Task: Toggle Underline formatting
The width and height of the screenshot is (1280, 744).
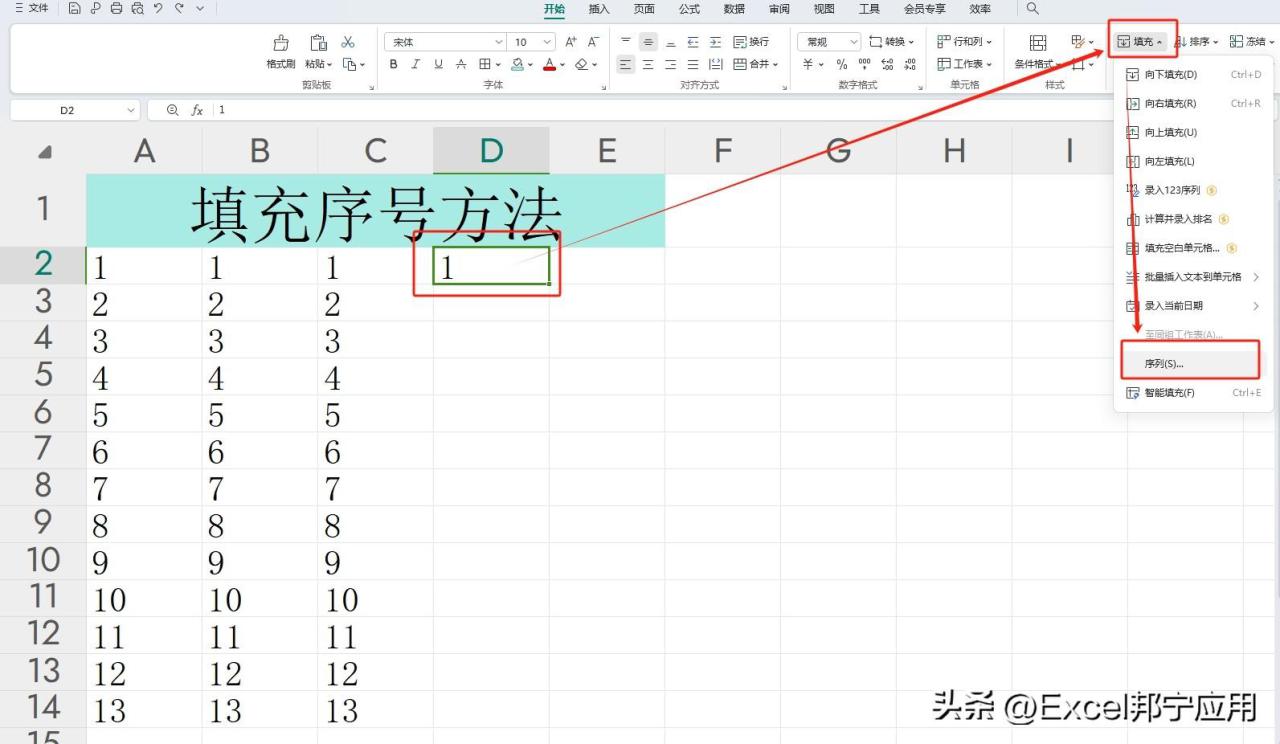Action: pyautogui.click(x=438, y=64)
